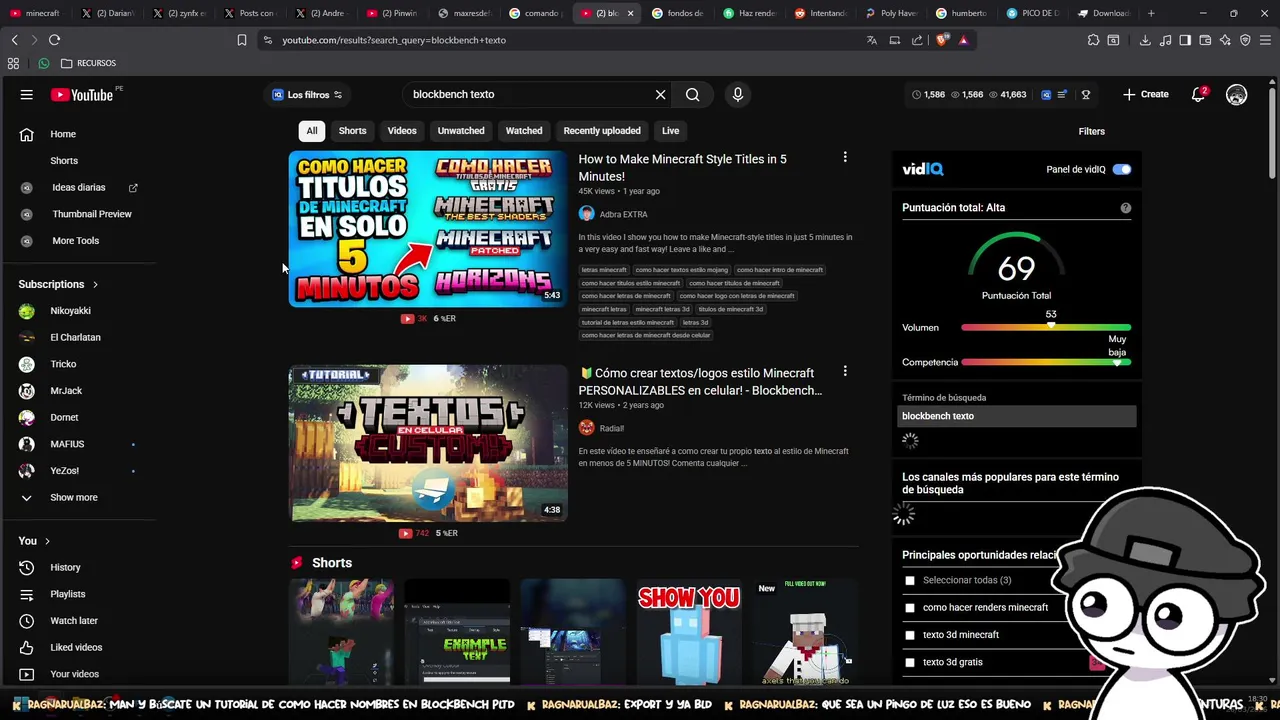Check the texto 3d minecraft box
The width and height of the screenshot is (1280, 720).
pyautogui.click(x=910, y=635)
